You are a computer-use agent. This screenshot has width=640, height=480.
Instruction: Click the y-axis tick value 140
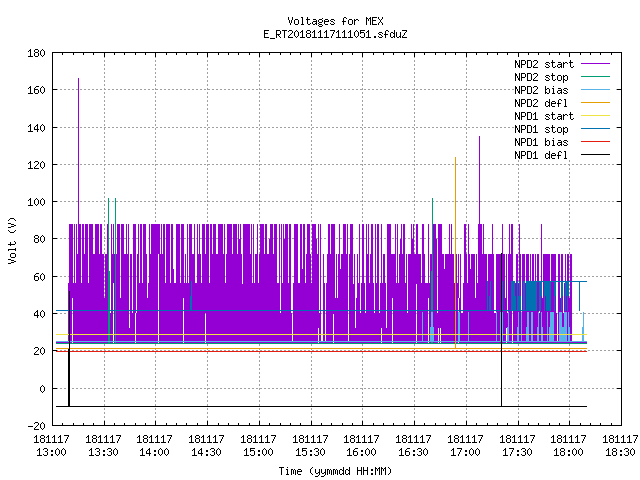click(x=36, y=128)
